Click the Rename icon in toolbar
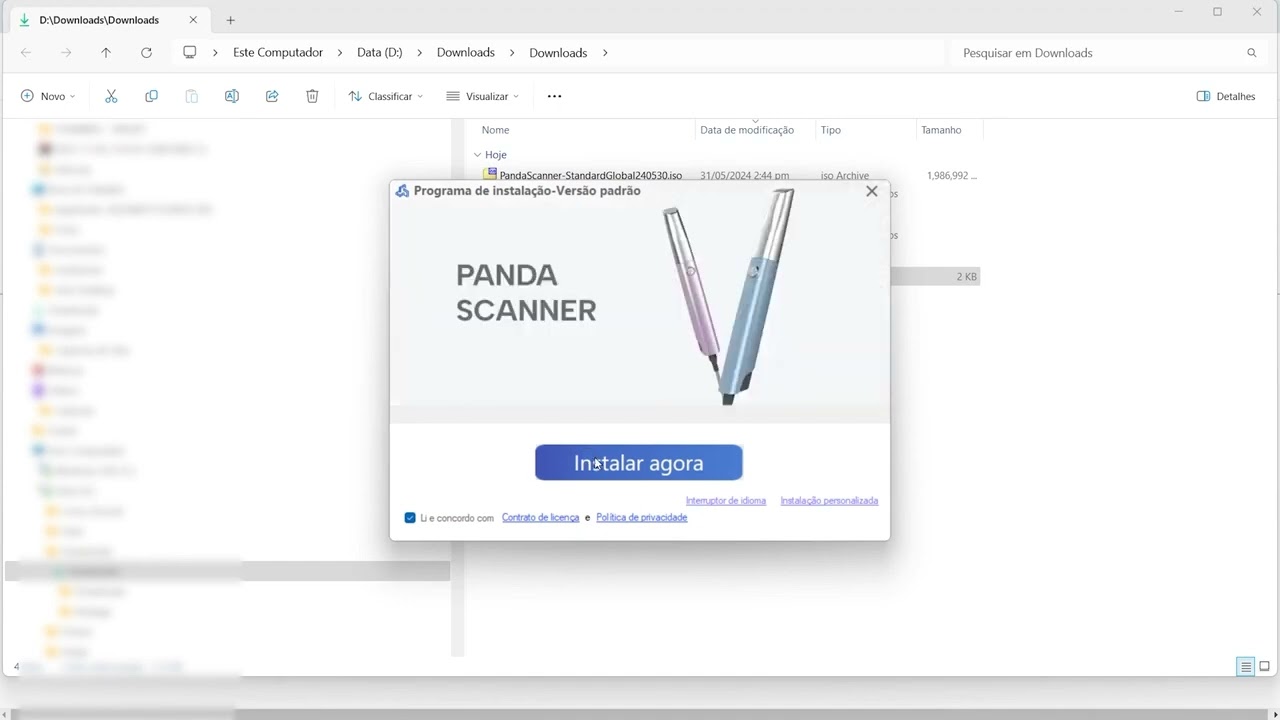This screenshot has height=720, width=1280. pyautogui.click(x=231, y=96)
